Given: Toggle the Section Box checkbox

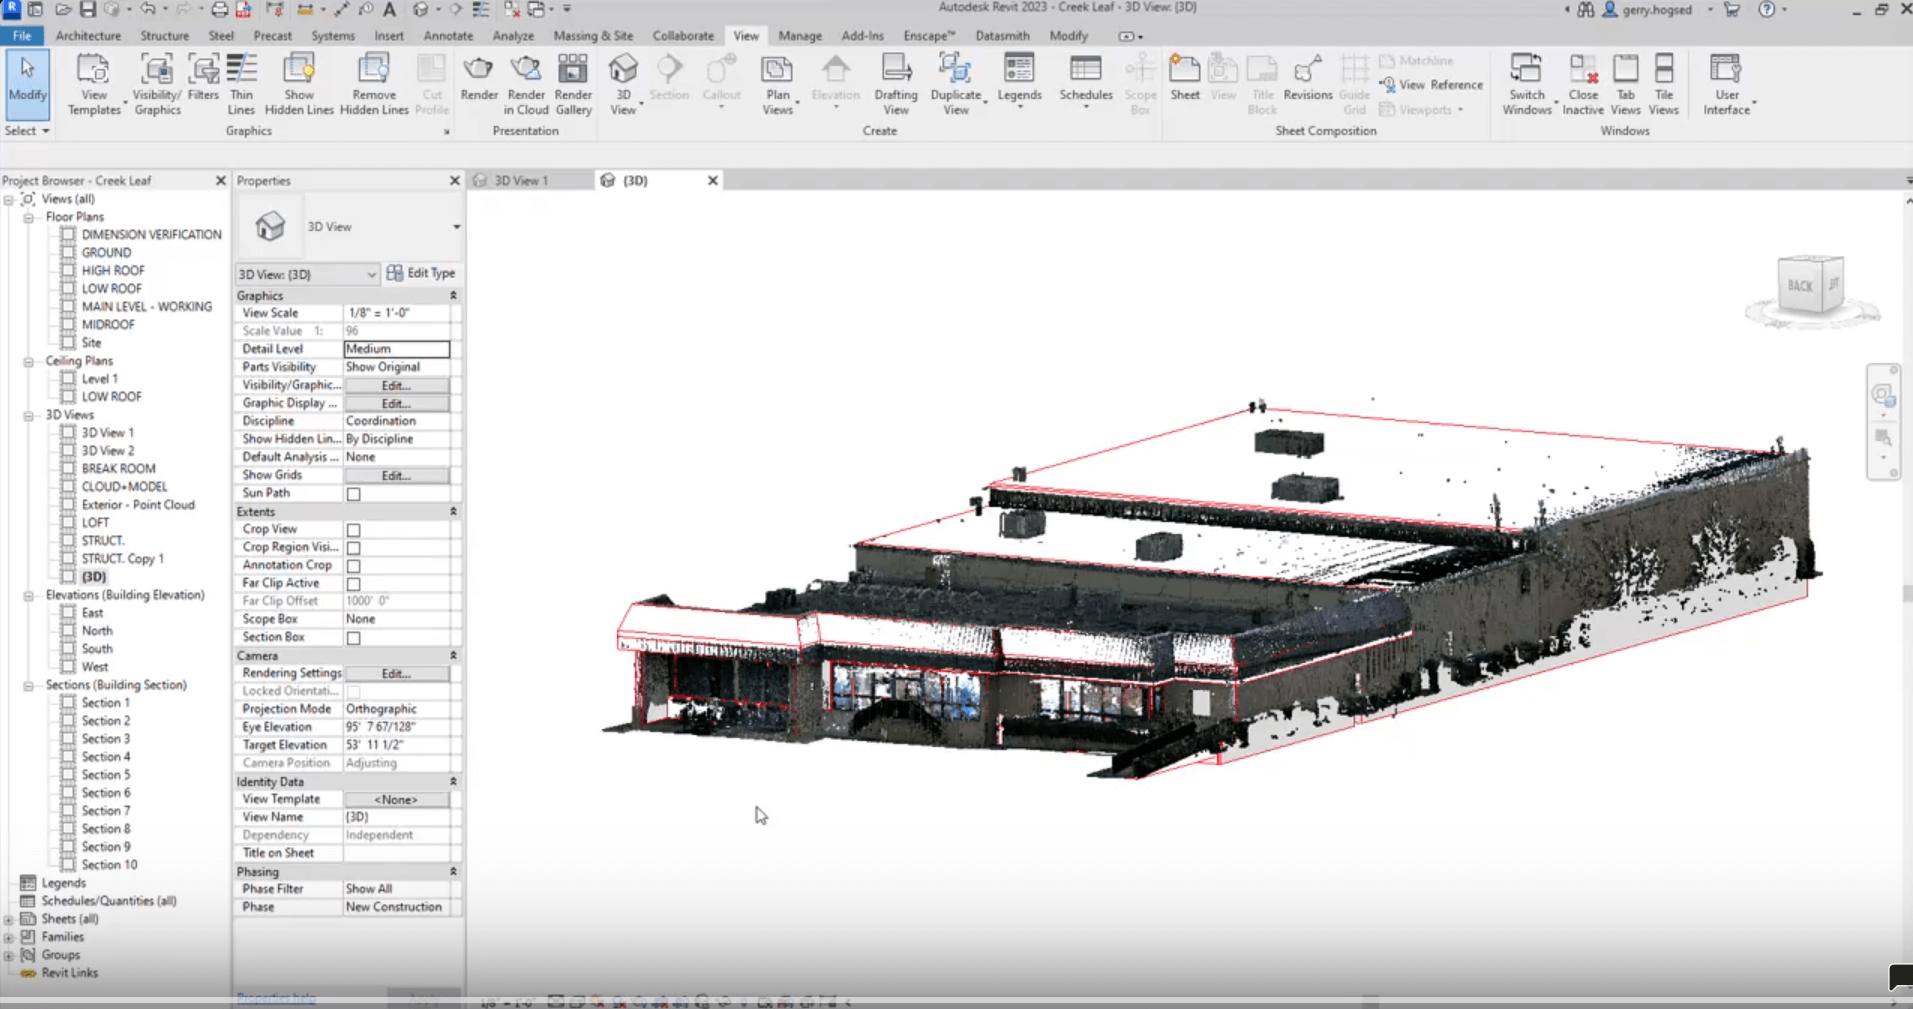Looking at the screenshot, I should [x=354, y=638].
